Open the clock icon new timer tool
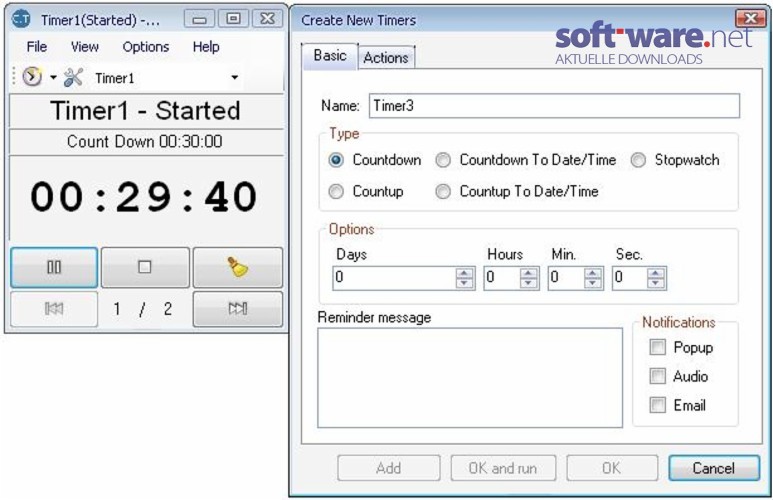Screen dimensions: 773x500 coord(32,77)
